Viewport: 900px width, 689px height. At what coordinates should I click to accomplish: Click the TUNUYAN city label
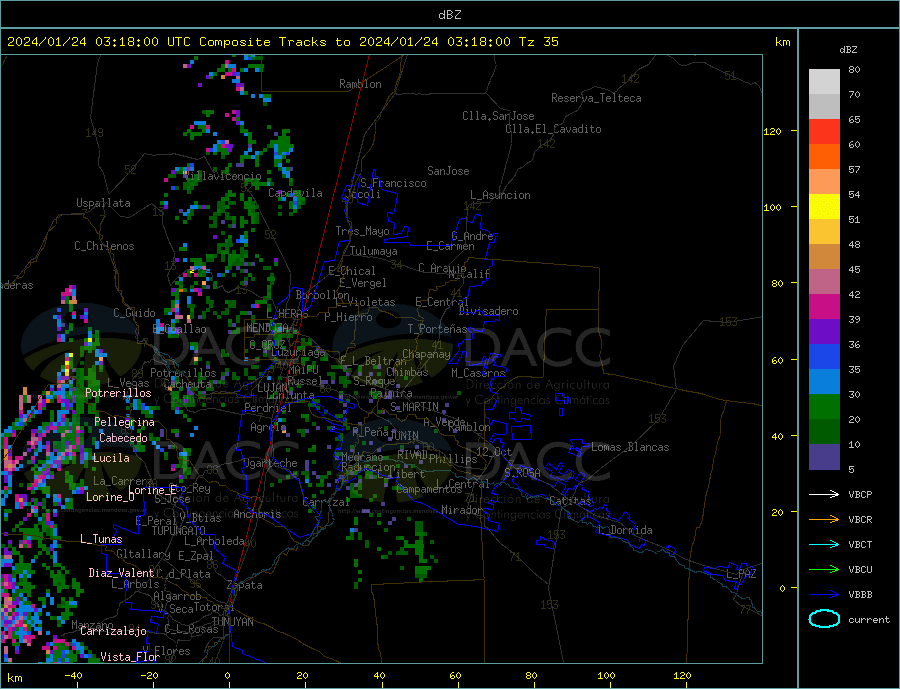(232, 622)
